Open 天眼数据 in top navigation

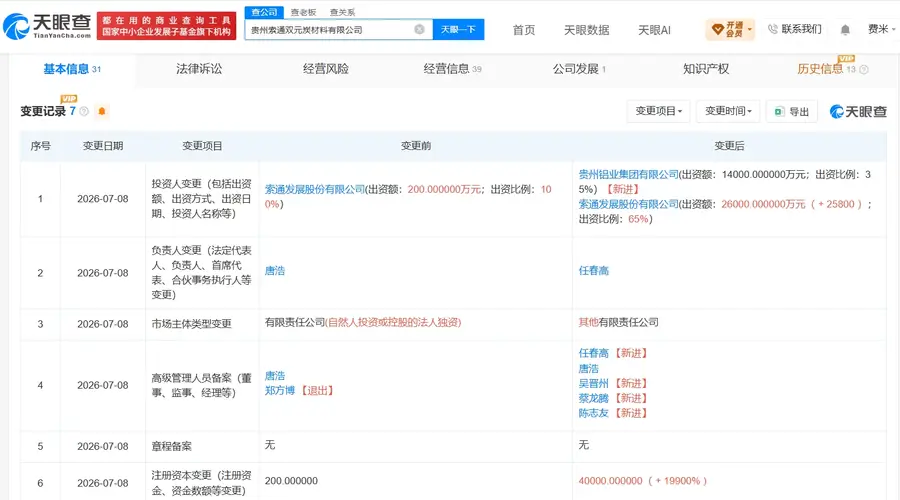pyautogui.click(x=586, y=30)
